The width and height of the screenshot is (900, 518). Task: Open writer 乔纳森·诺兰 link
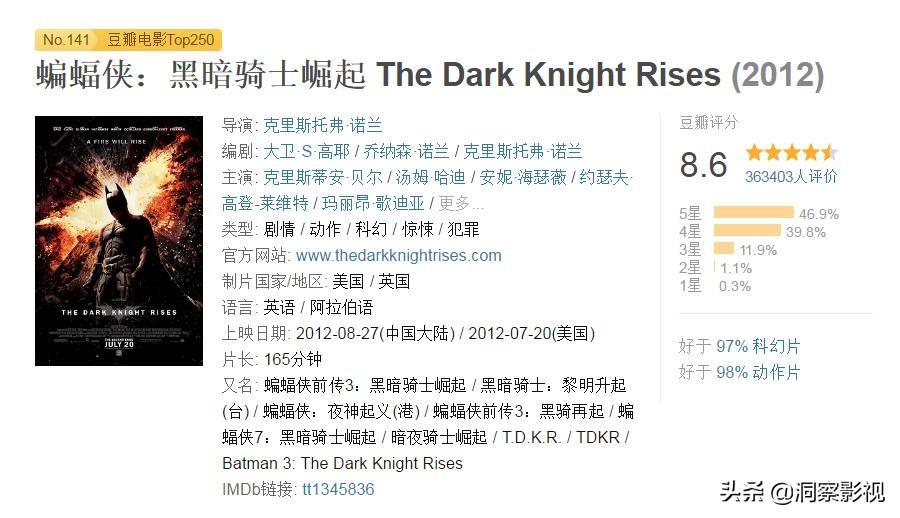(406, 151)
